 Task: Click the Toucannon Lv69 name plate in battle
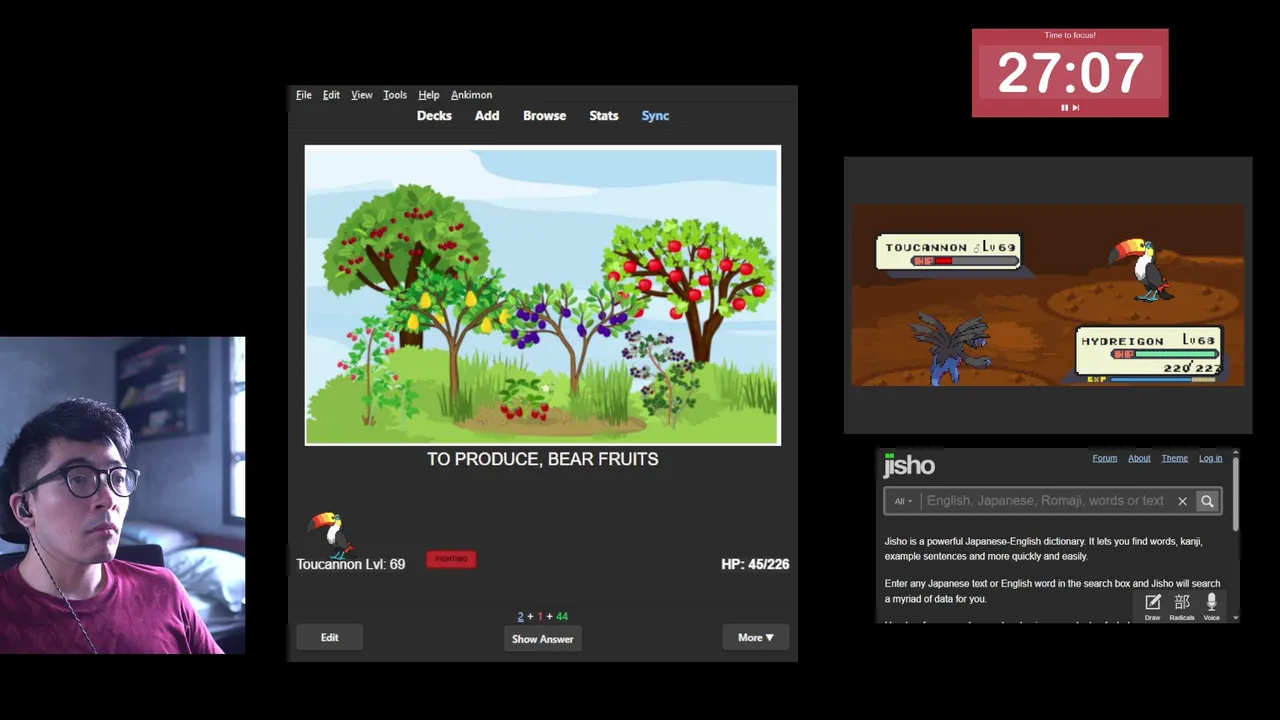coord(948,252)
